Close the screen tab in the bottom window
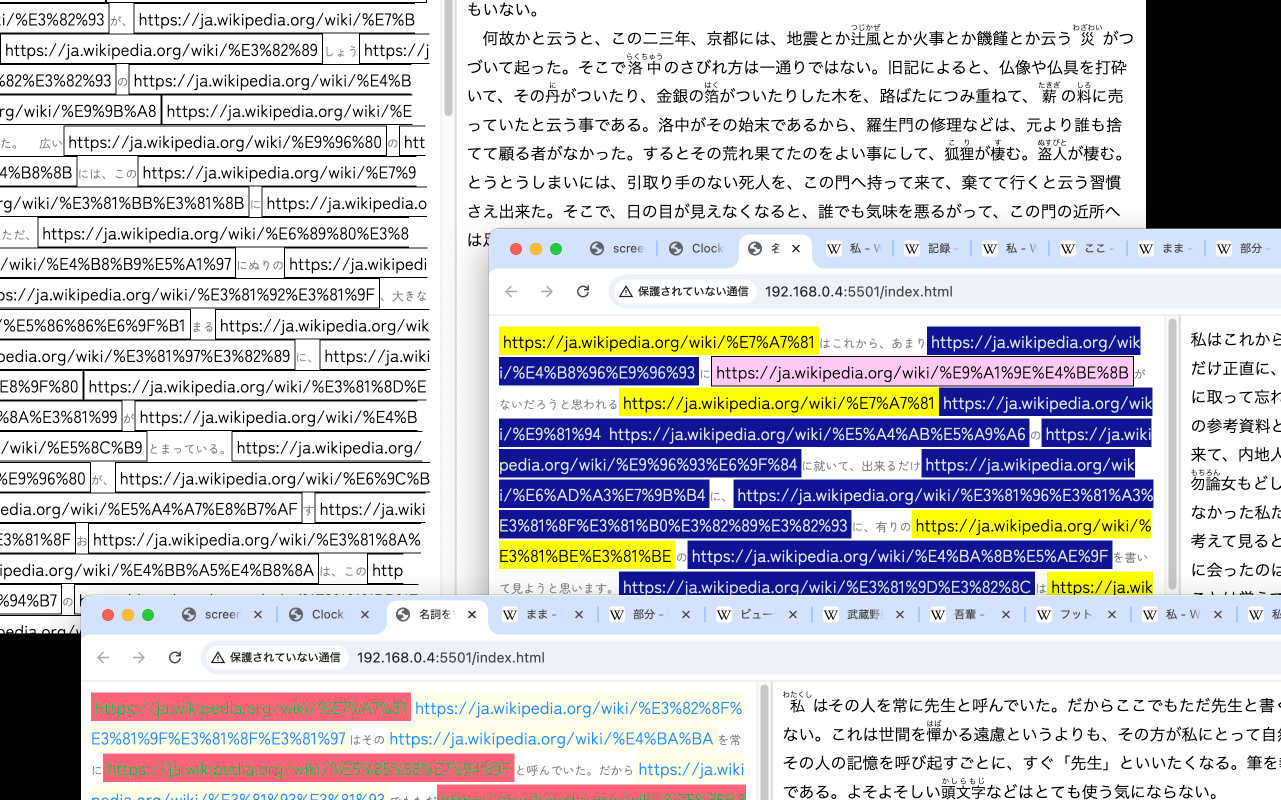The height and width of the screenshot is (800, 1281). pyautogui.click(x=258, y=615)
